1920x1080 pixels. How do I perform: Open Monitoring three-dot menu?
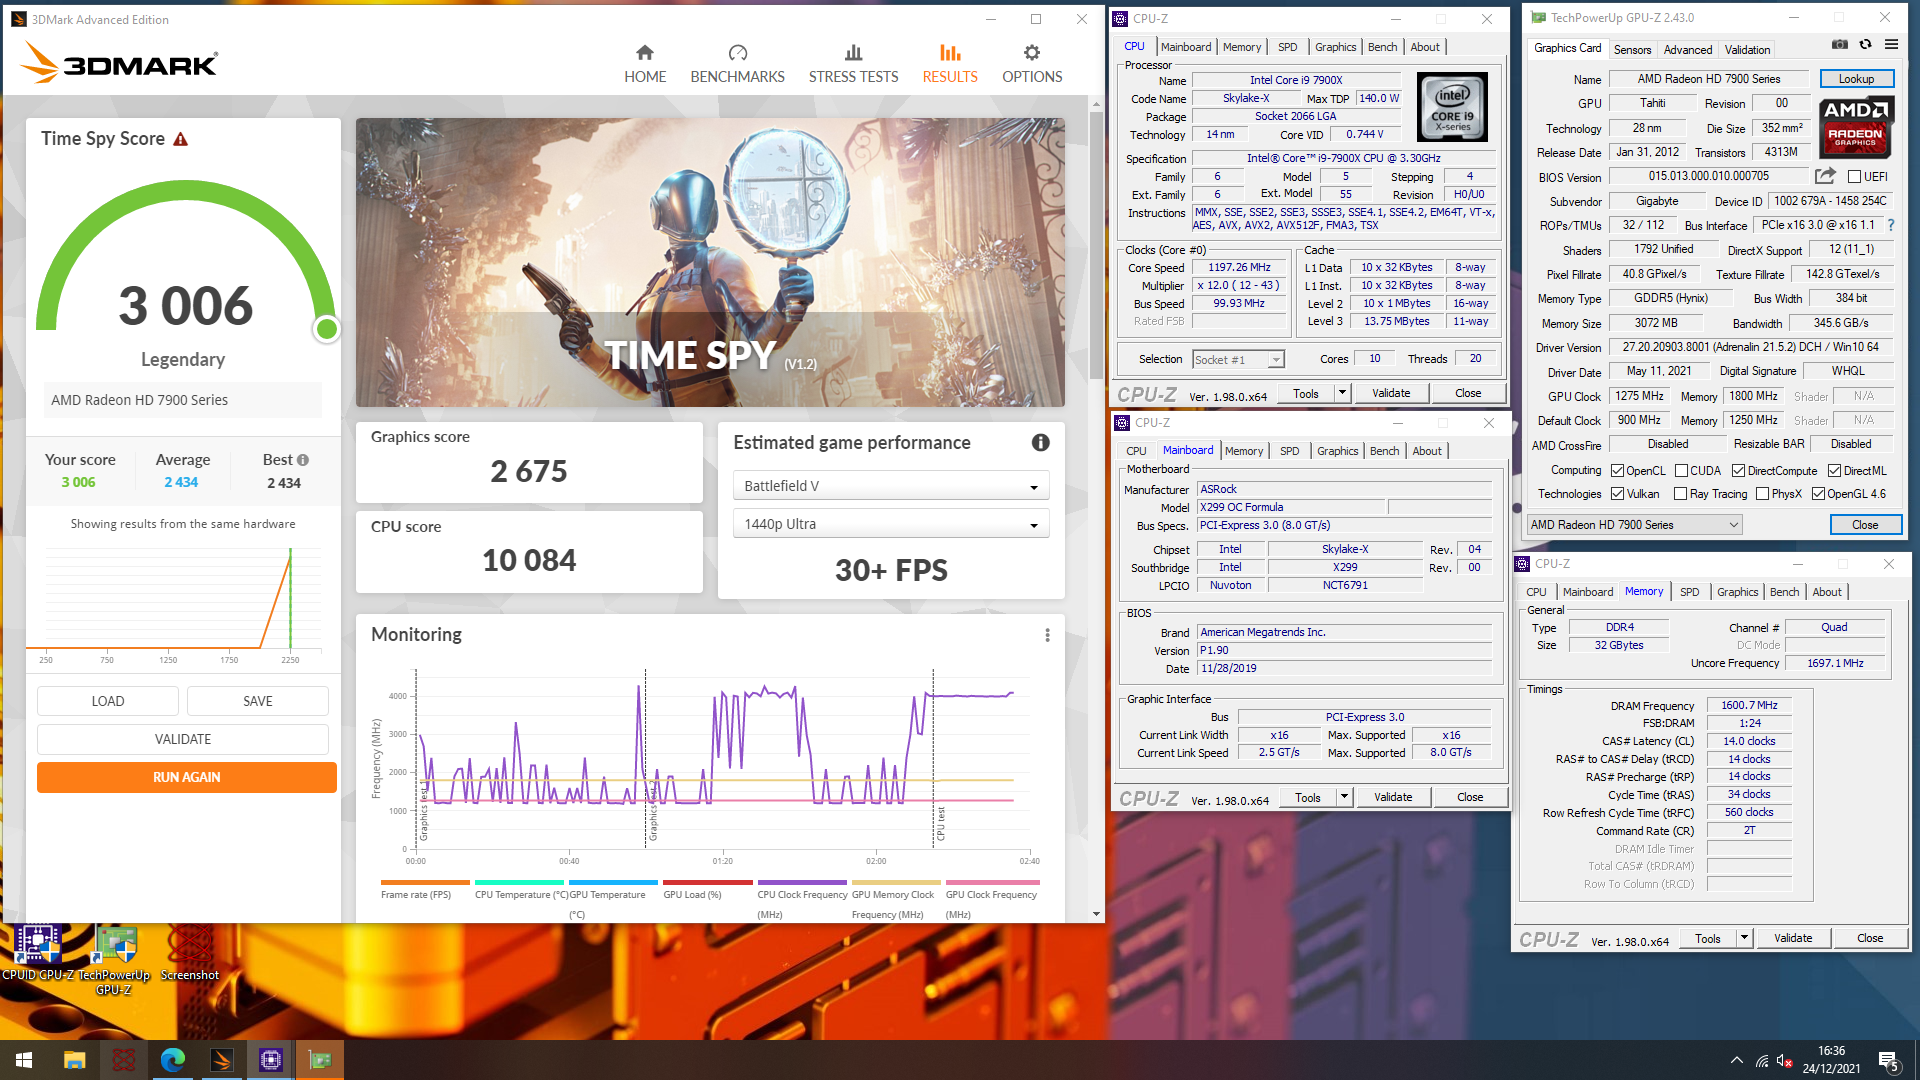1047,635
